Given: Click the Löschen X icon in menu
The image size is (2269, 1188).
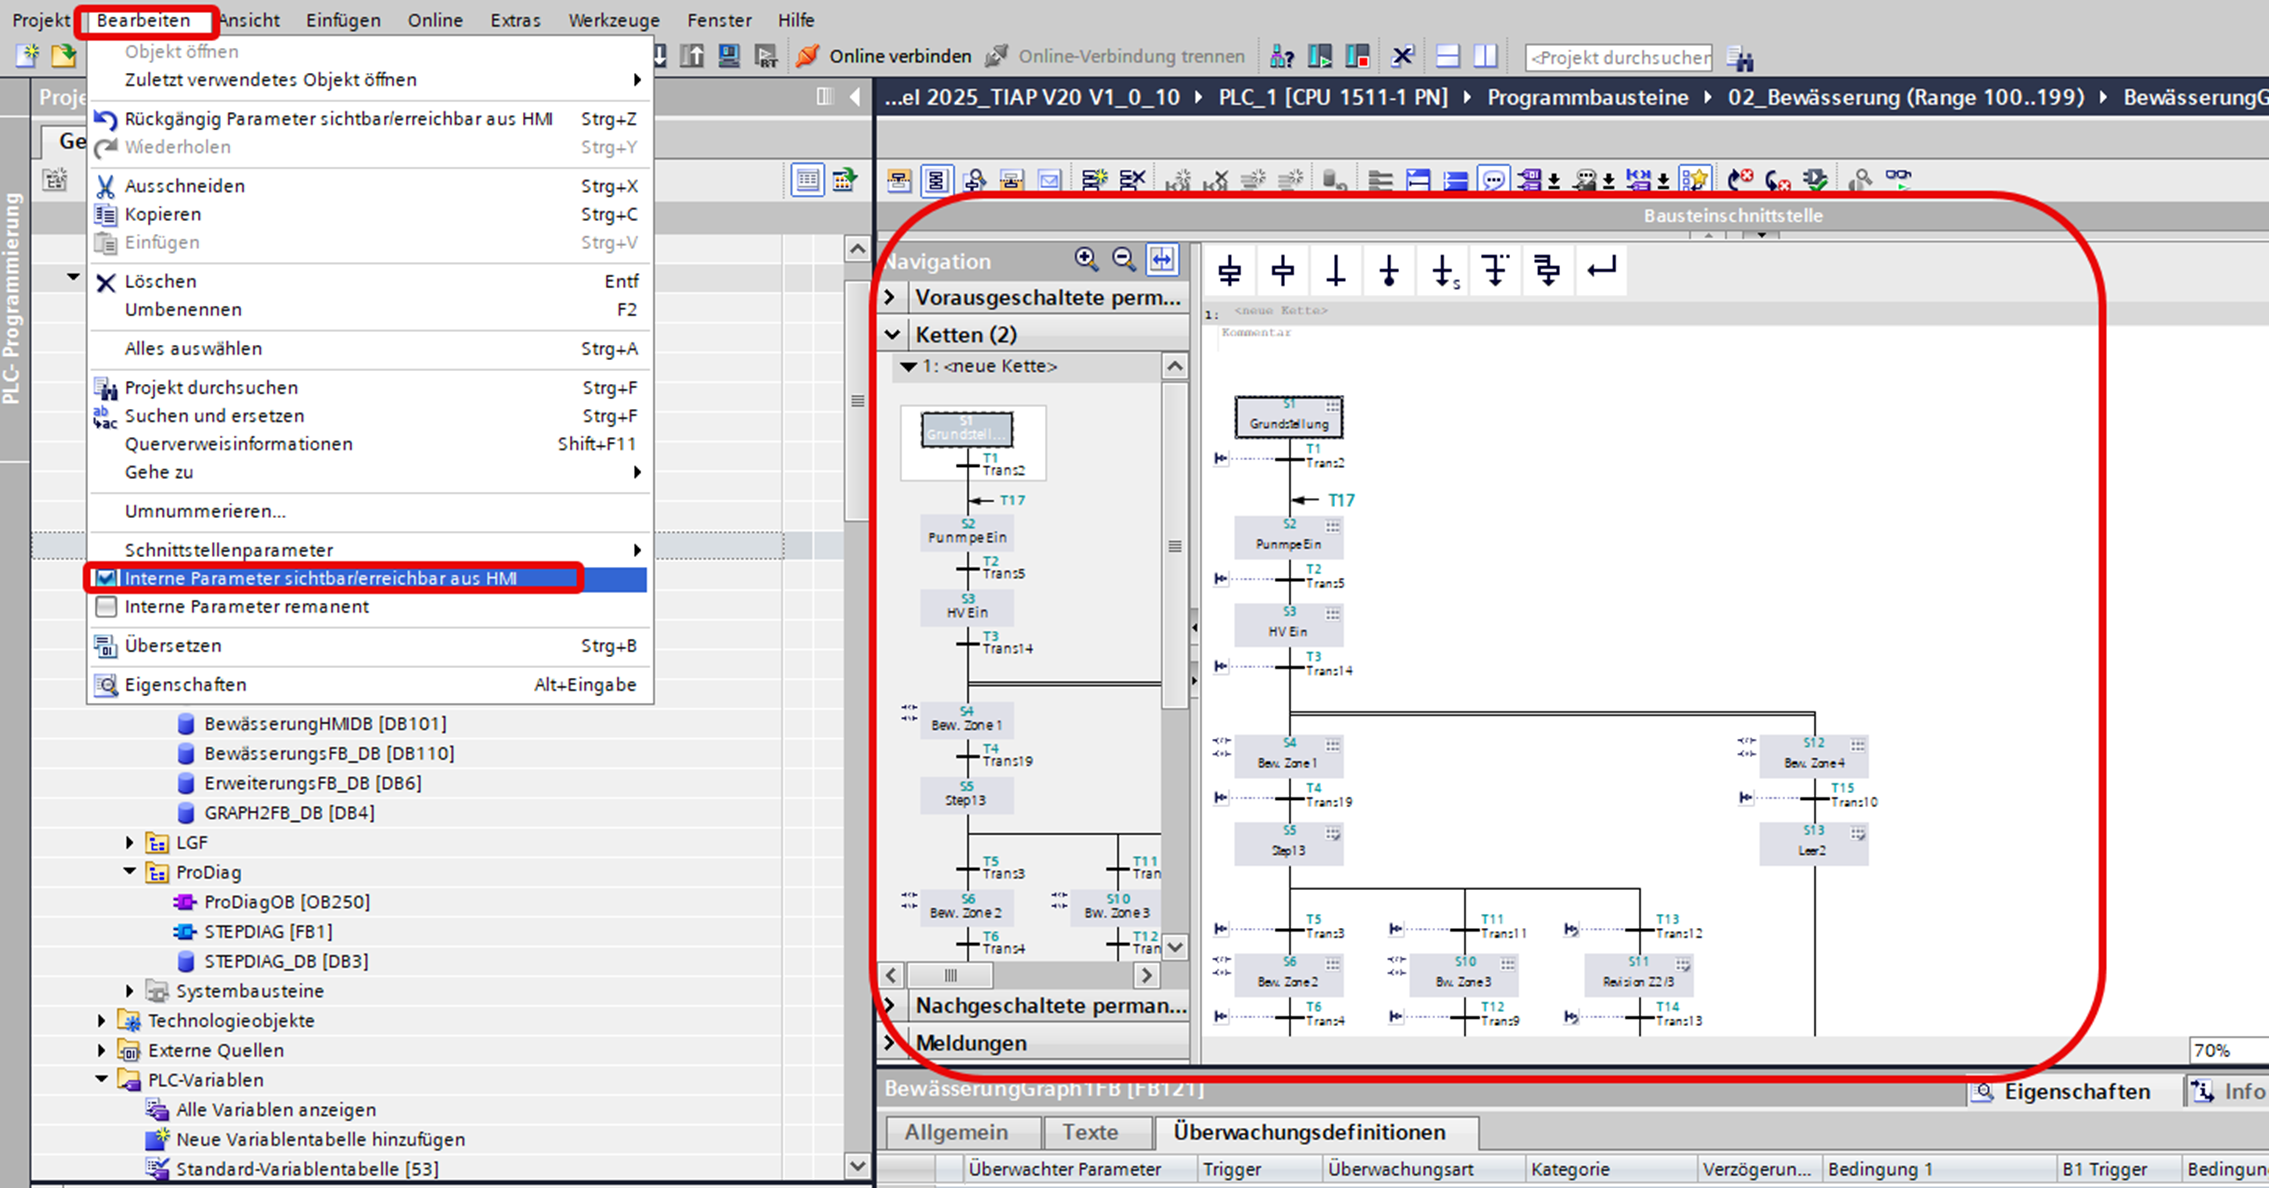Looking at the screenshot, I should 105,282.
